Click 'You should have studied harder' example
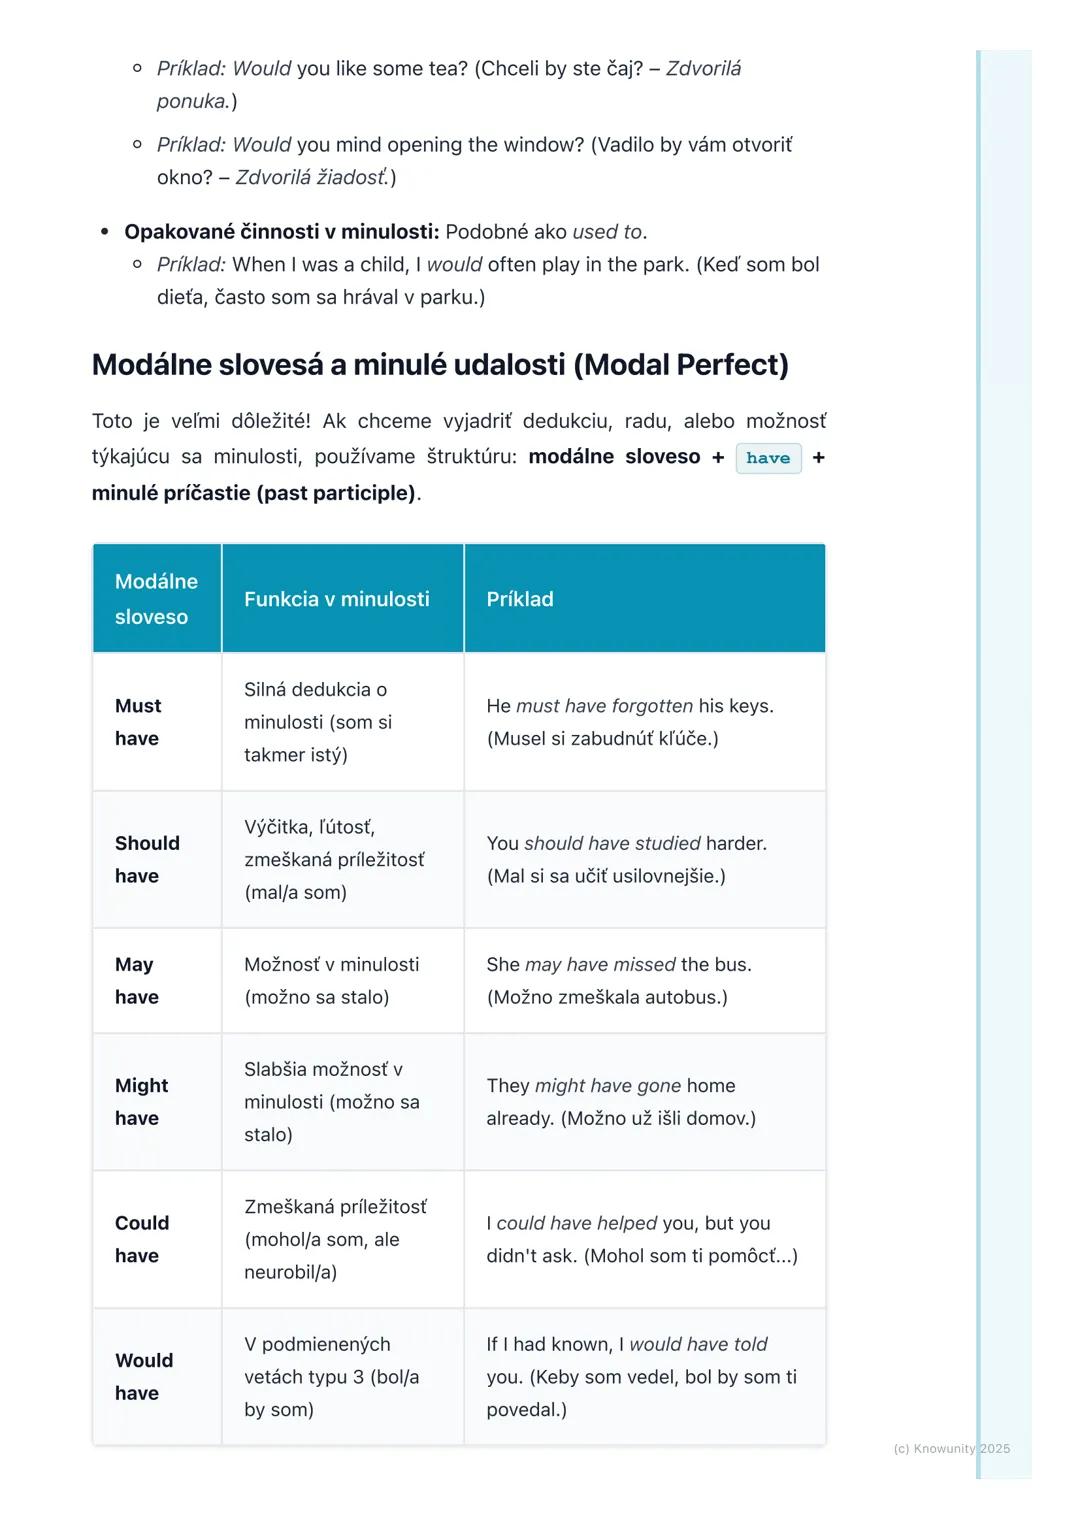 coord(626,843)
